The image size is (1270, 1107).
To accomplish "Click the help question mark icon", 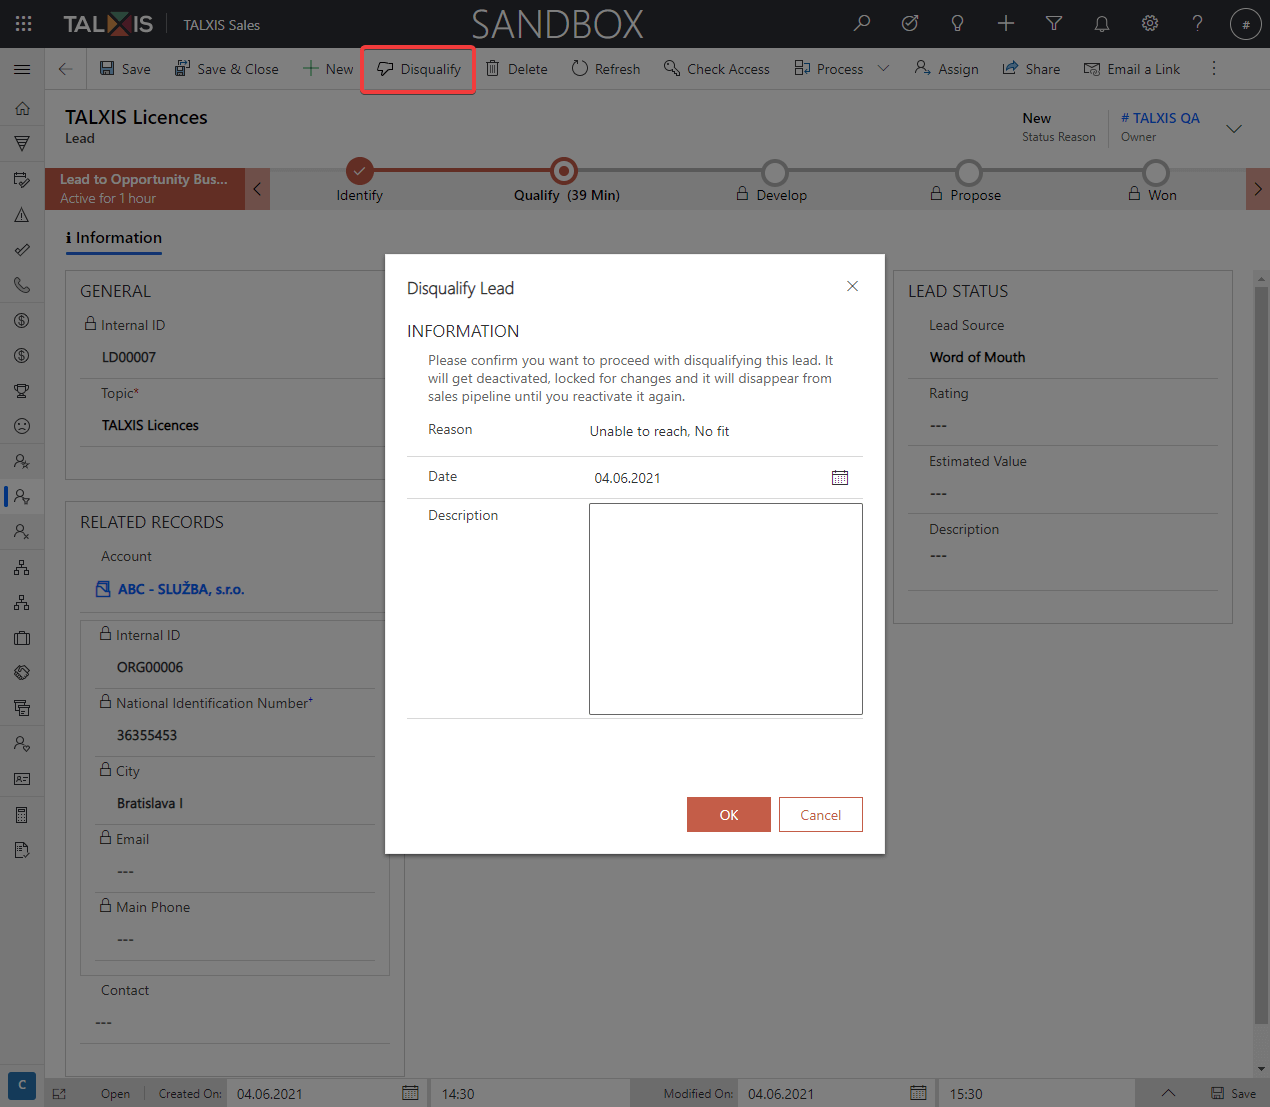I will coord(1197,23).
